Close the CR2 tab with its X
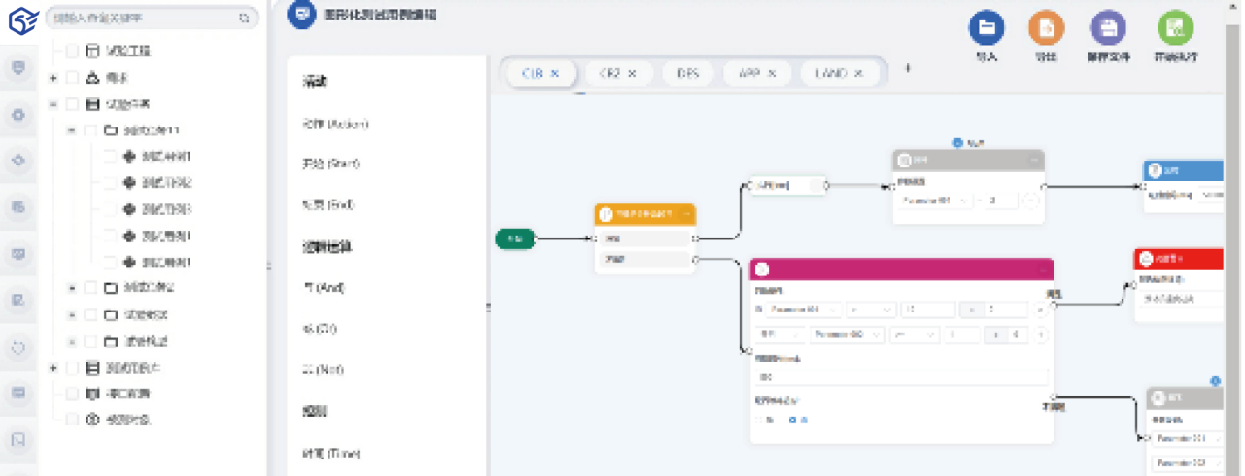The image size is (1245, 476). click(x=633, y=73)
